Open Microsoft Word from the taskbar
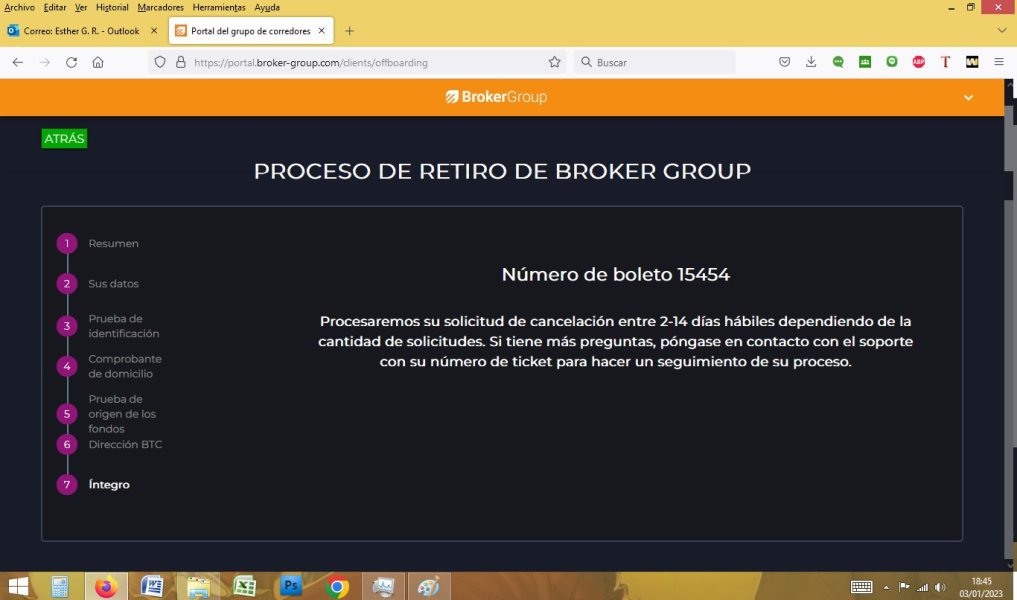 coord(152,587)
